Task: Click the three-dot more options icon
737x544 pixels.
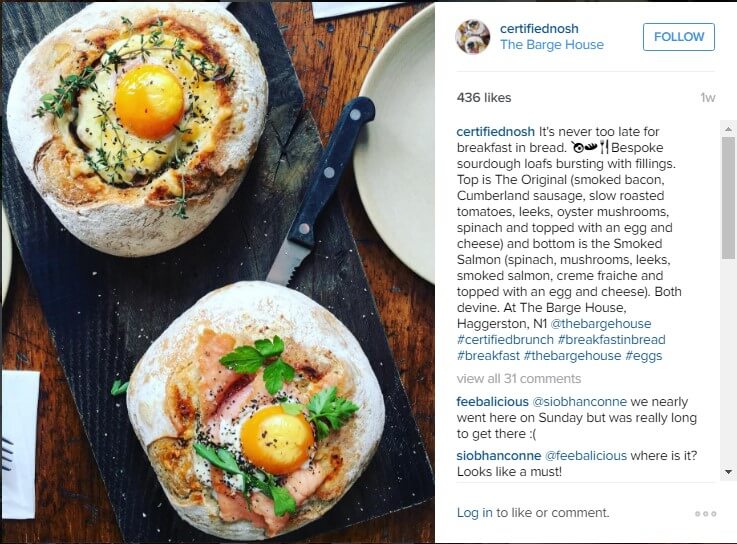Action: coord(706,514)
